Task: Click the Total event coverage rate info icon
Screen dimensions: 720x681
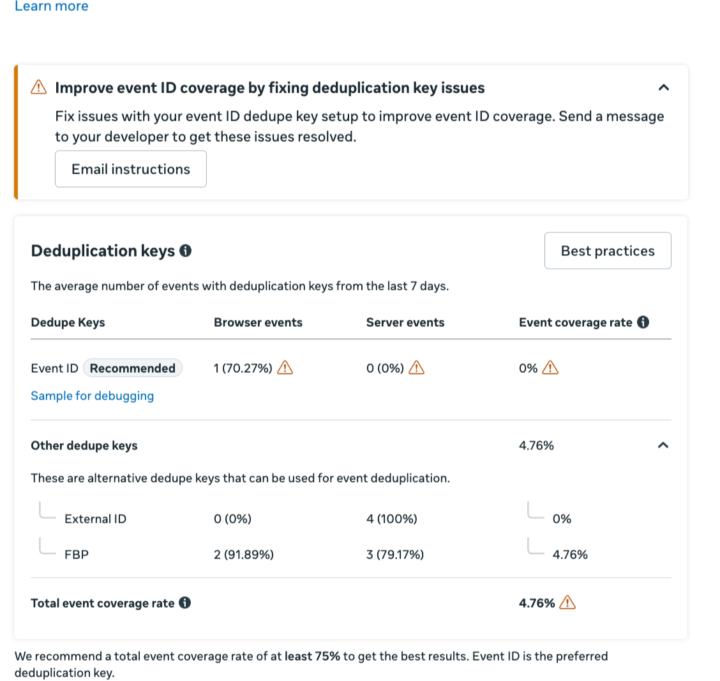Action: (x=185, y=603)
